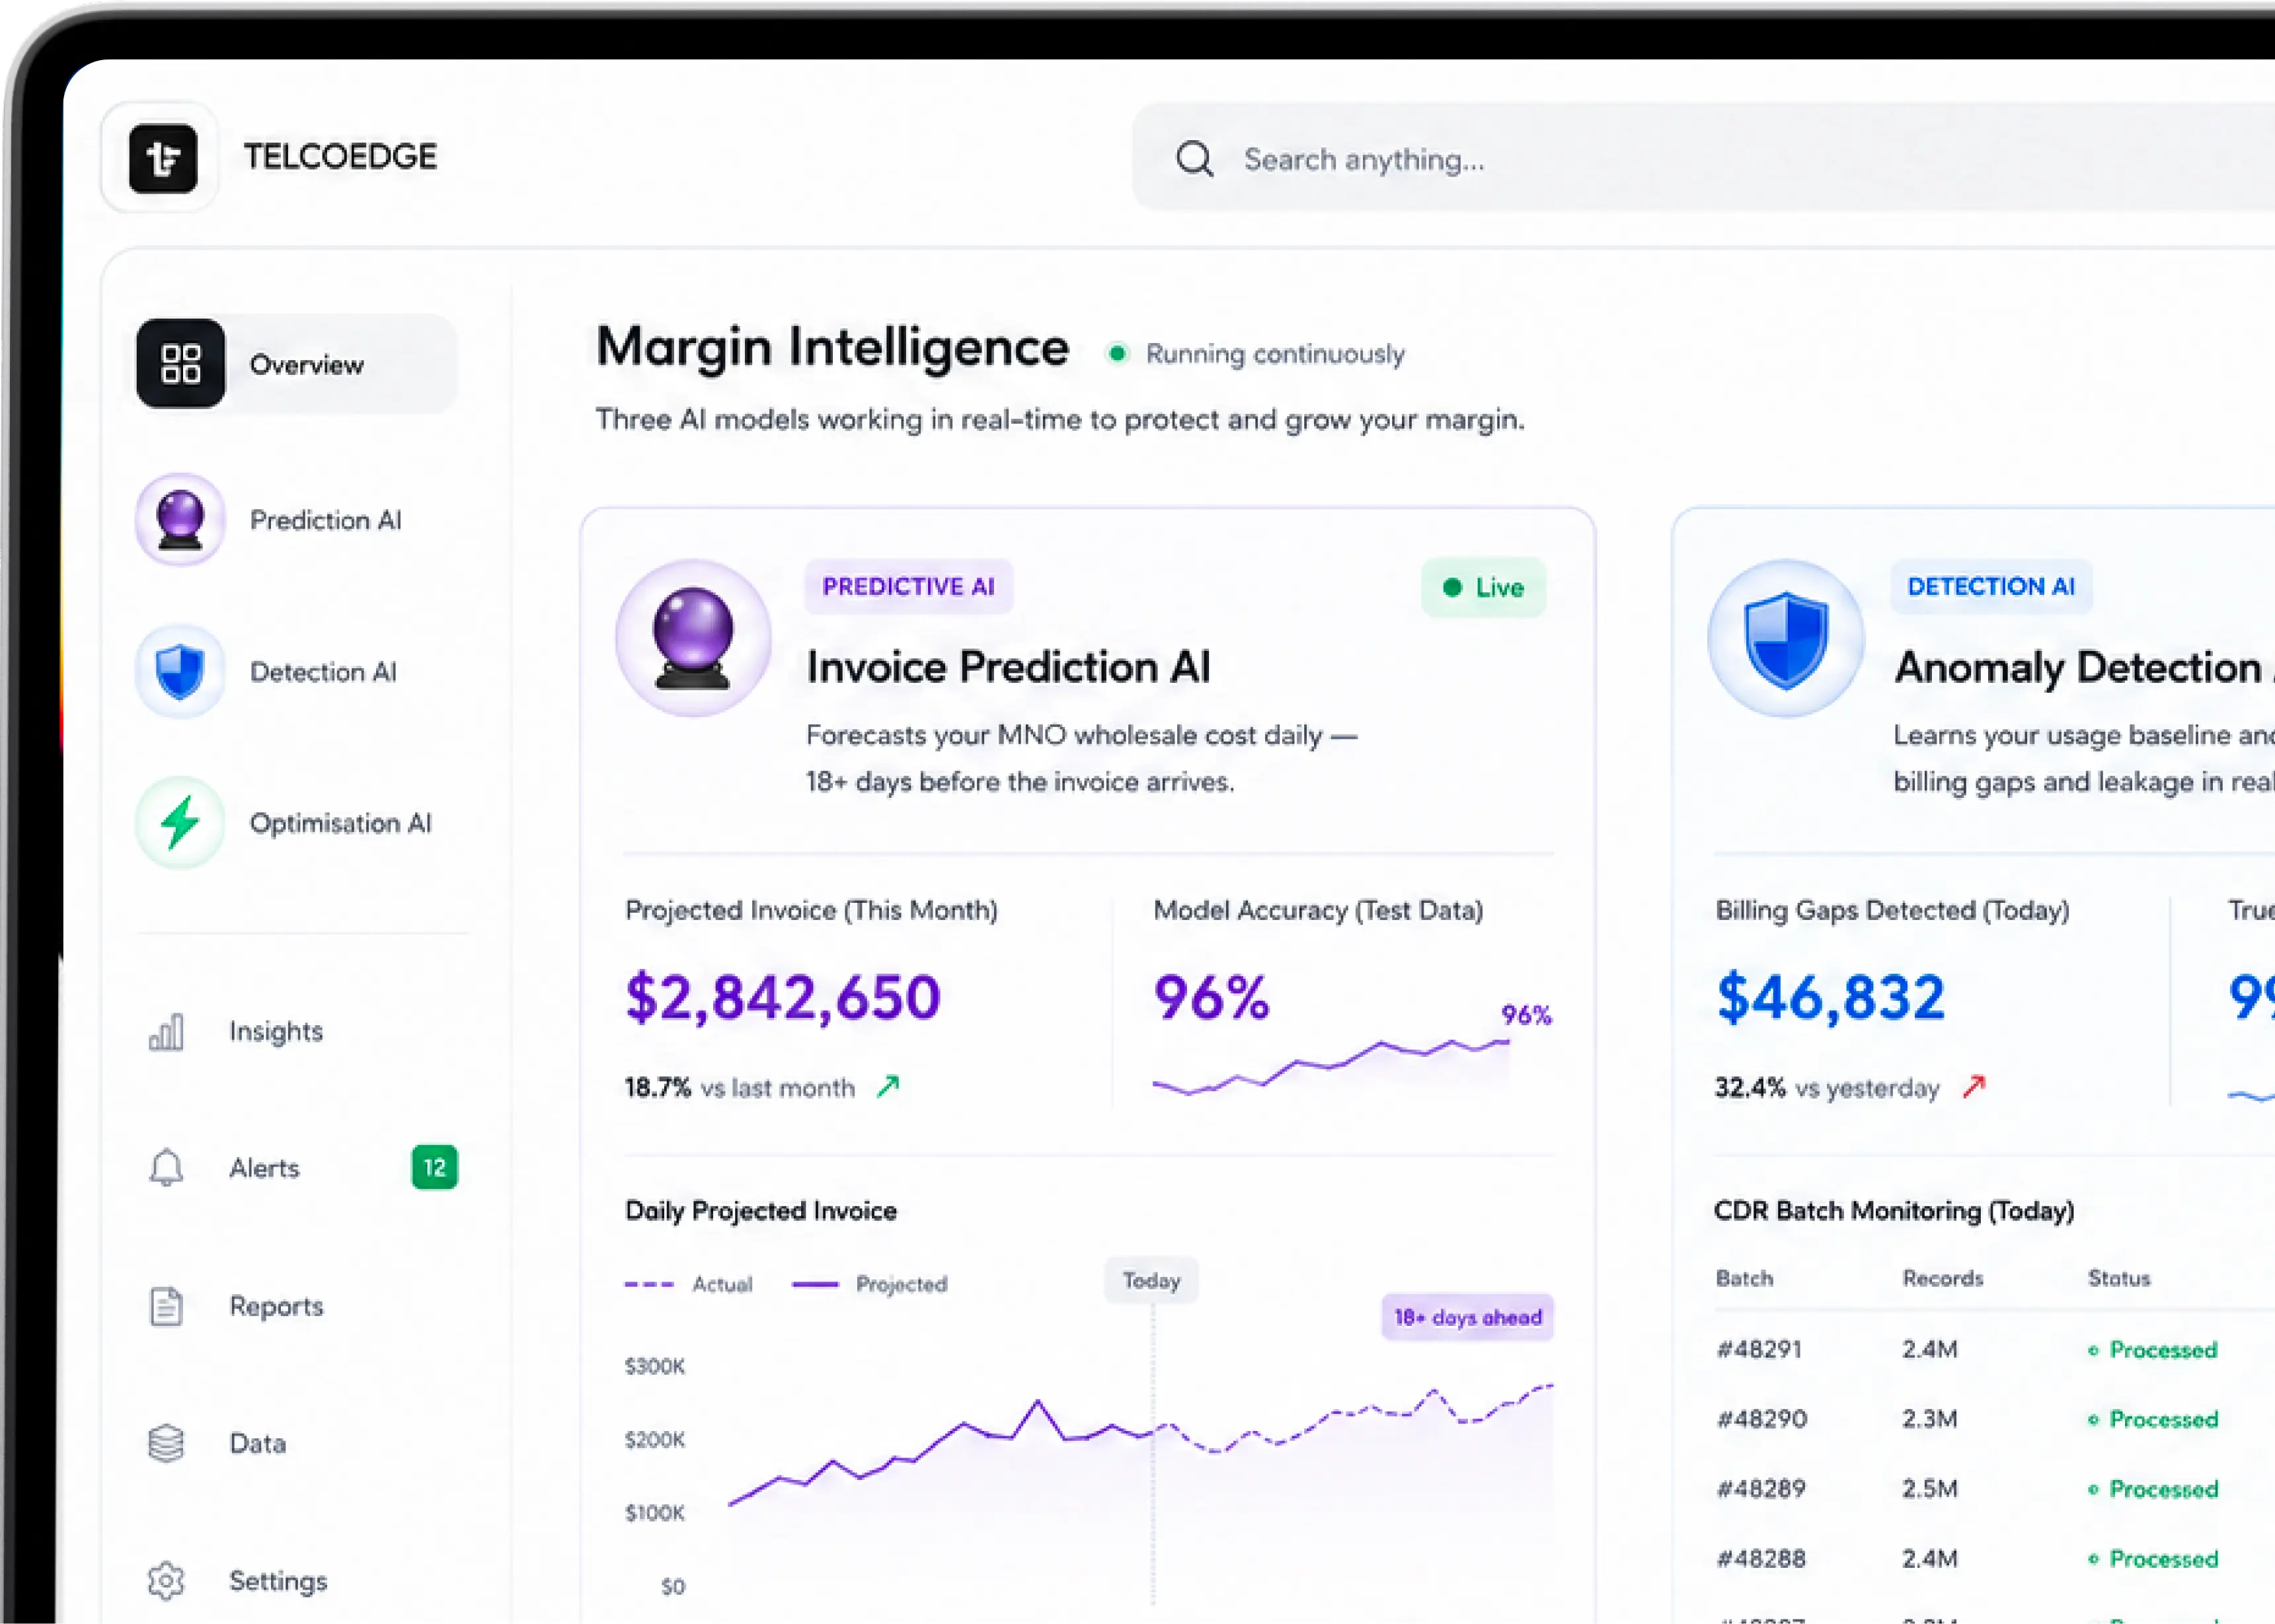Screen dimensions: 2275x1624
Task: Open the Overview menu item
Action: click(297, 363)
